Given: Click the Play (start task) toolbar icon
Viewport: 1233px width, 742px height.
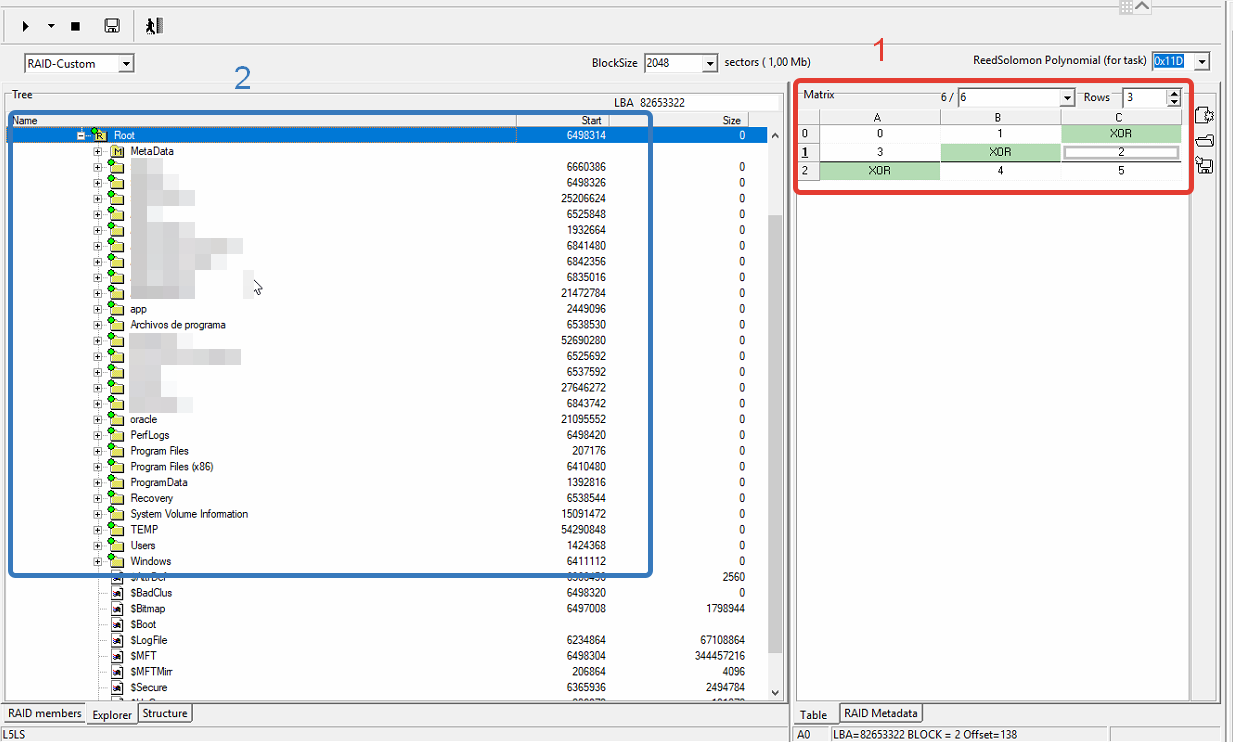Looking at the screenshot, I should pos(26,26).
